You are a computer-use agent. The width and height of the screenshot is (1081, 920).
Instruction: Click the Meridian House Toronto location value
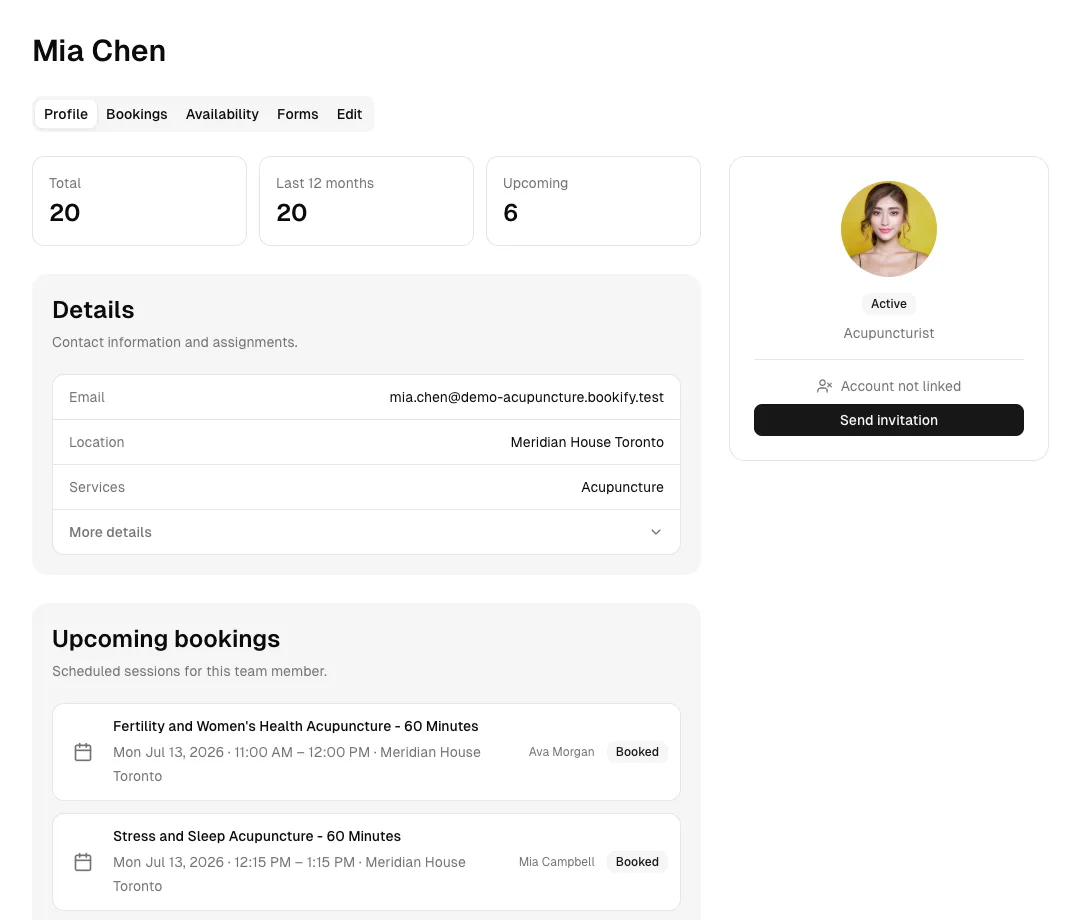[x=587, y=442]
